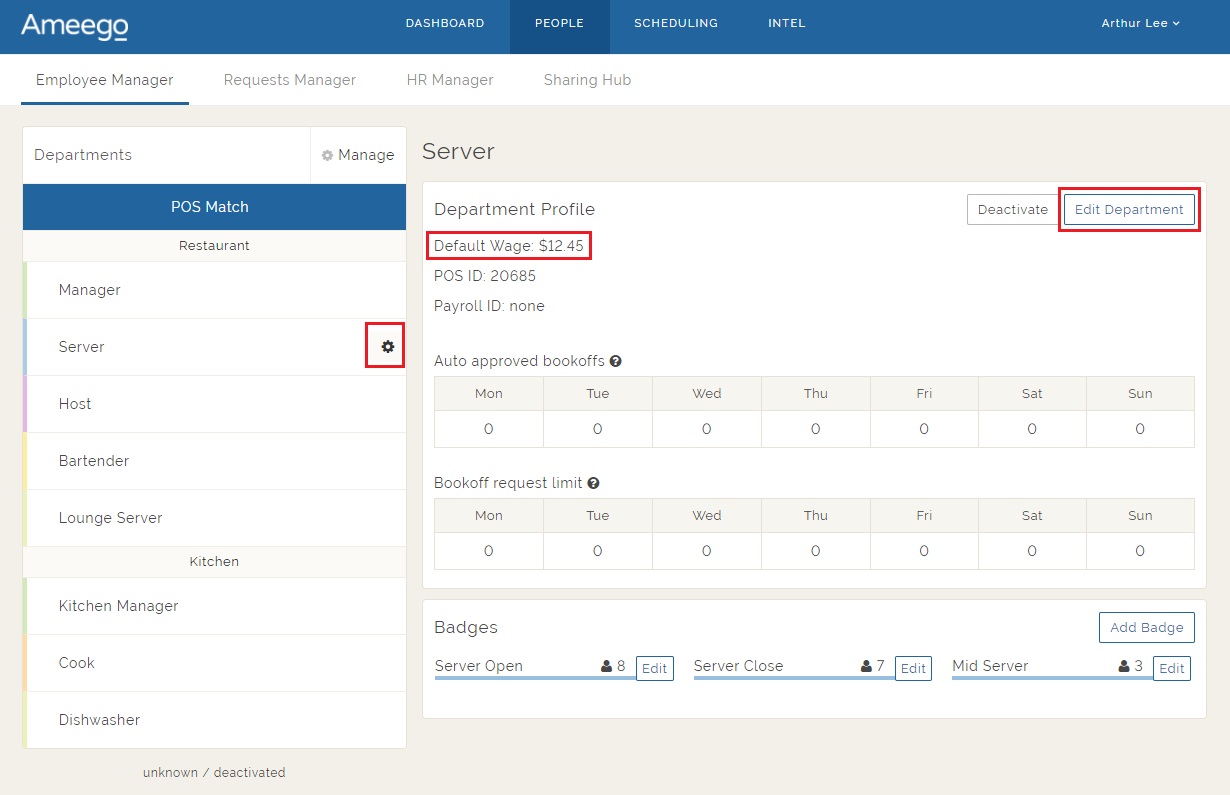Open the Arthur Lee user dropdown
Image resolution: width=1230 pixels, height=795 pixels.
pos(1140,24)
